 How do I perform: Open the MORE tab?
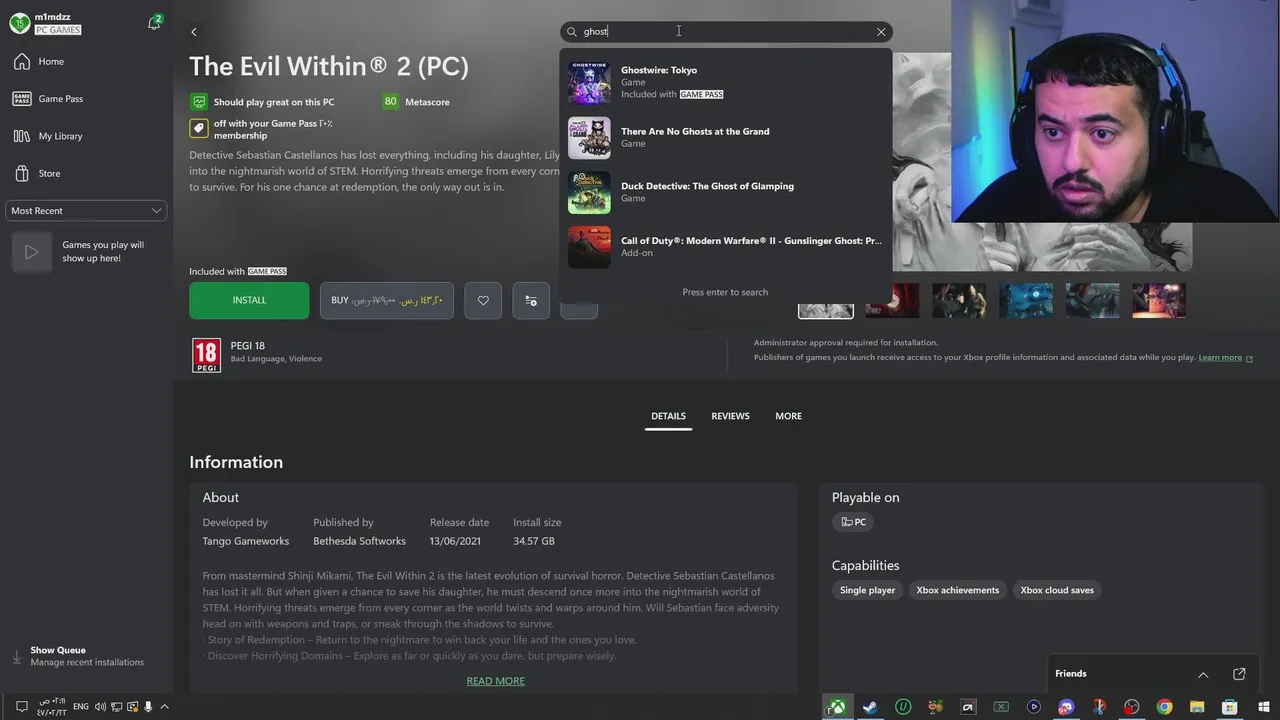(x=788, y=416)
